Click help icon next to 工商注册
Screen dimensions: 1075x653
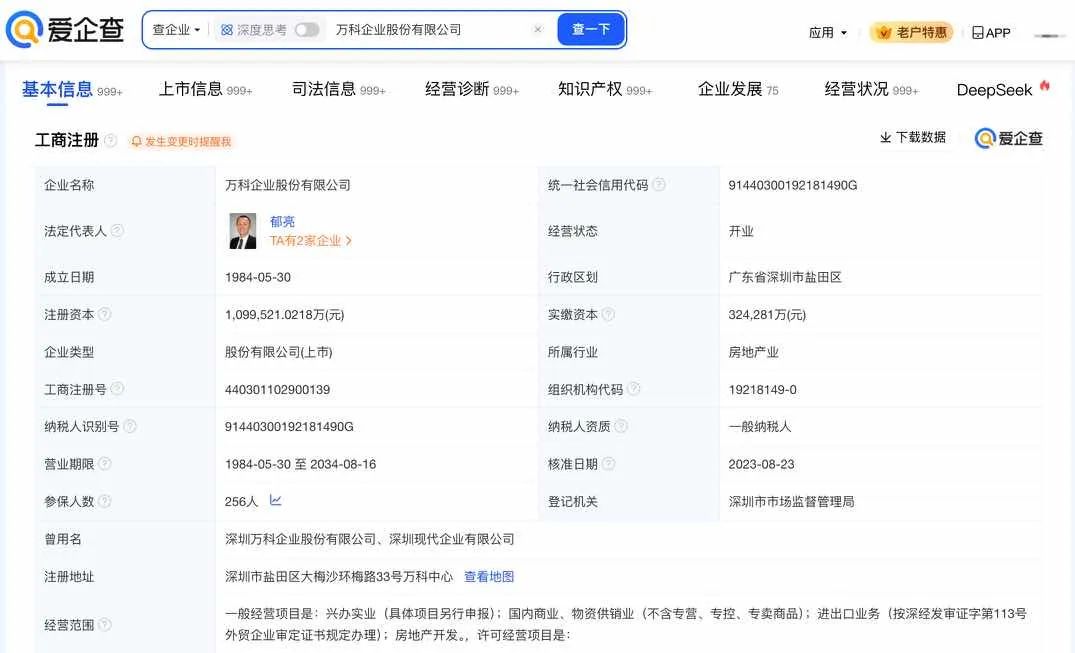[x=110, y=141]
